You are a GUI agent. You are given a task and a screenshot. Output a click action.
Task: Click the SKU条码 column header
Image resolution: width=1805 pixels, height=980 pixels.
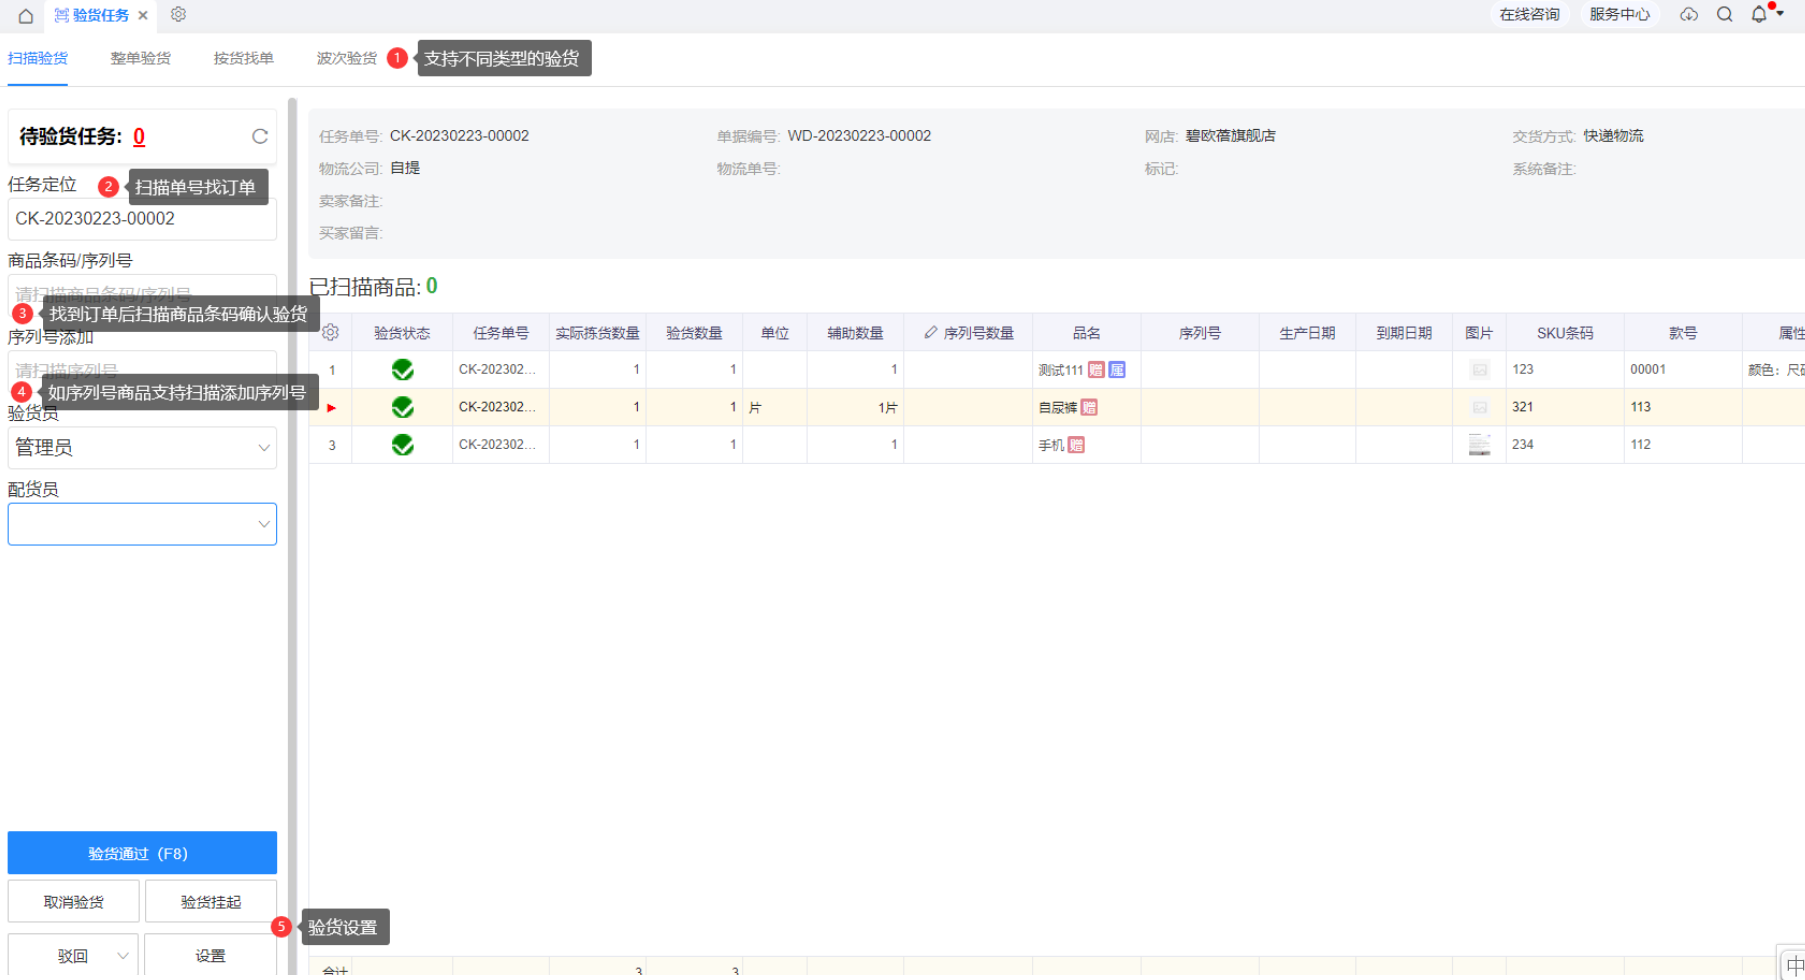[x=1565, y=333]
